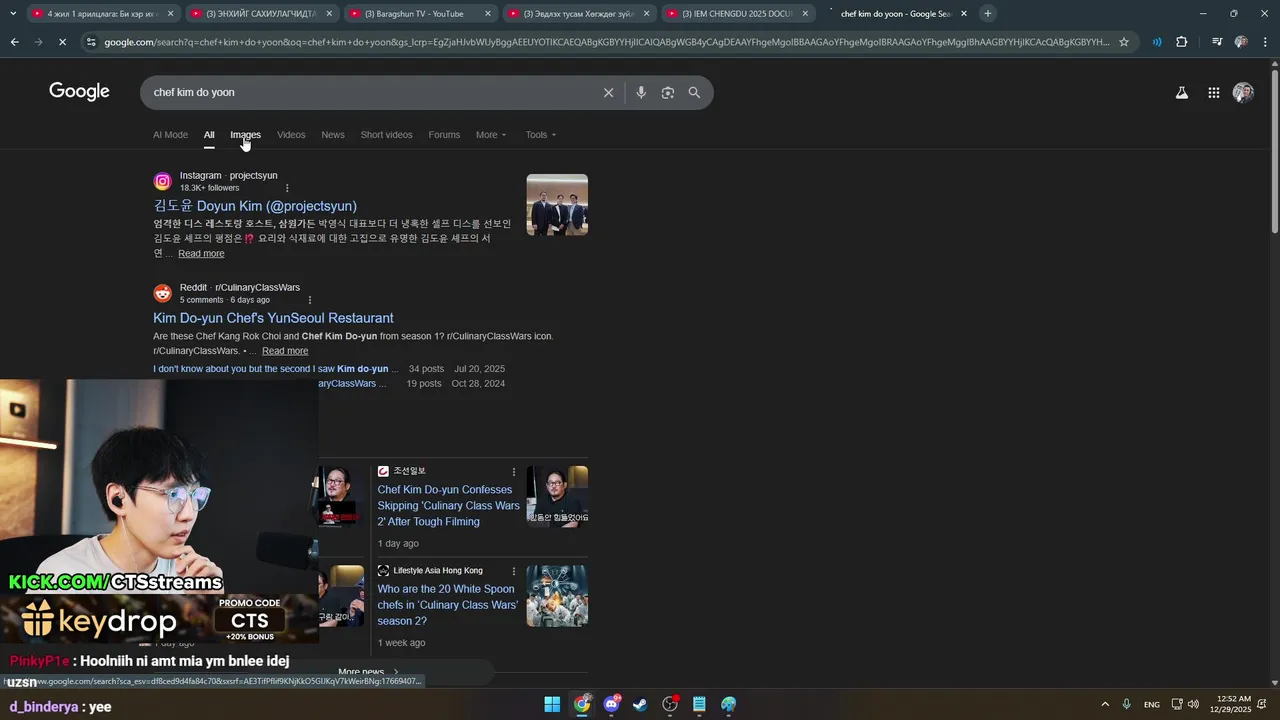
Task: Open the media control toolbar icon
Action: pos(1216,42)
